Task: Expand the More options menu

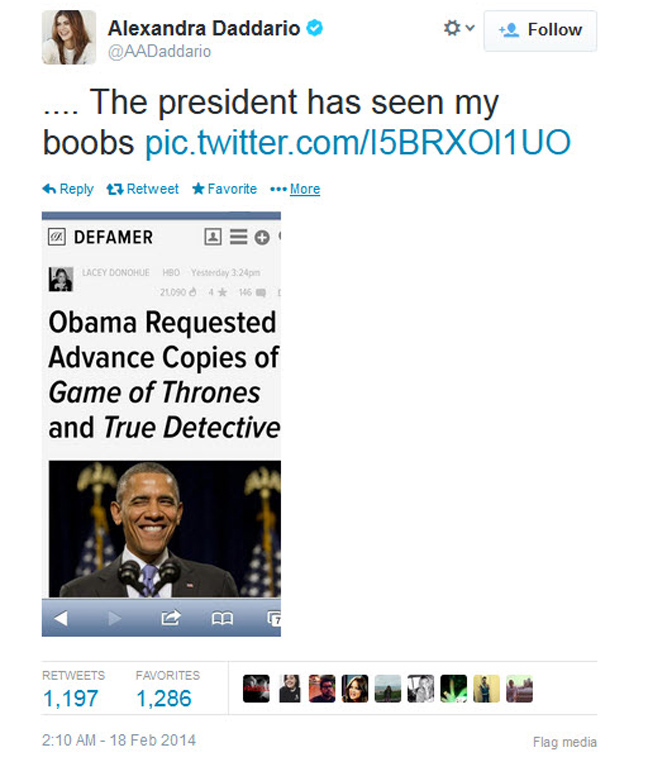Action: coord(296,189)
